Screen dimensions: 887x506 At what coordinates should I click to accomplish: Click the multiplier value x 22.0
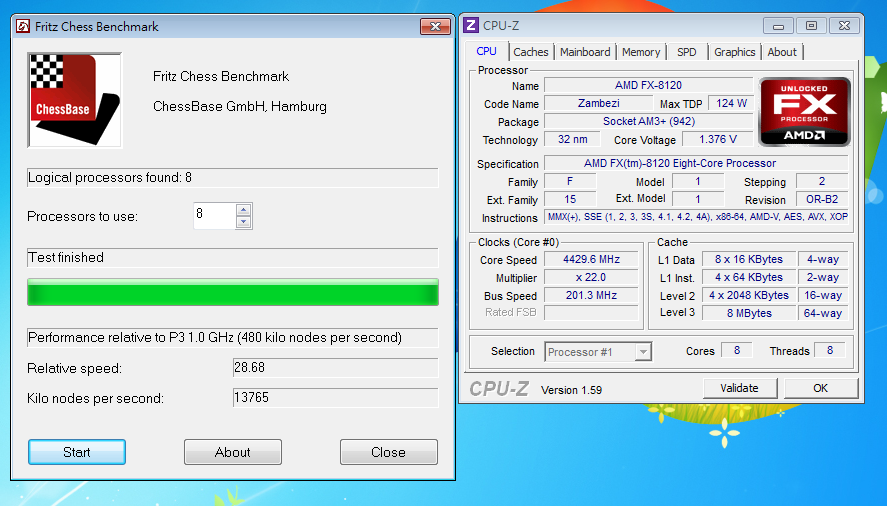coord(591,277)
